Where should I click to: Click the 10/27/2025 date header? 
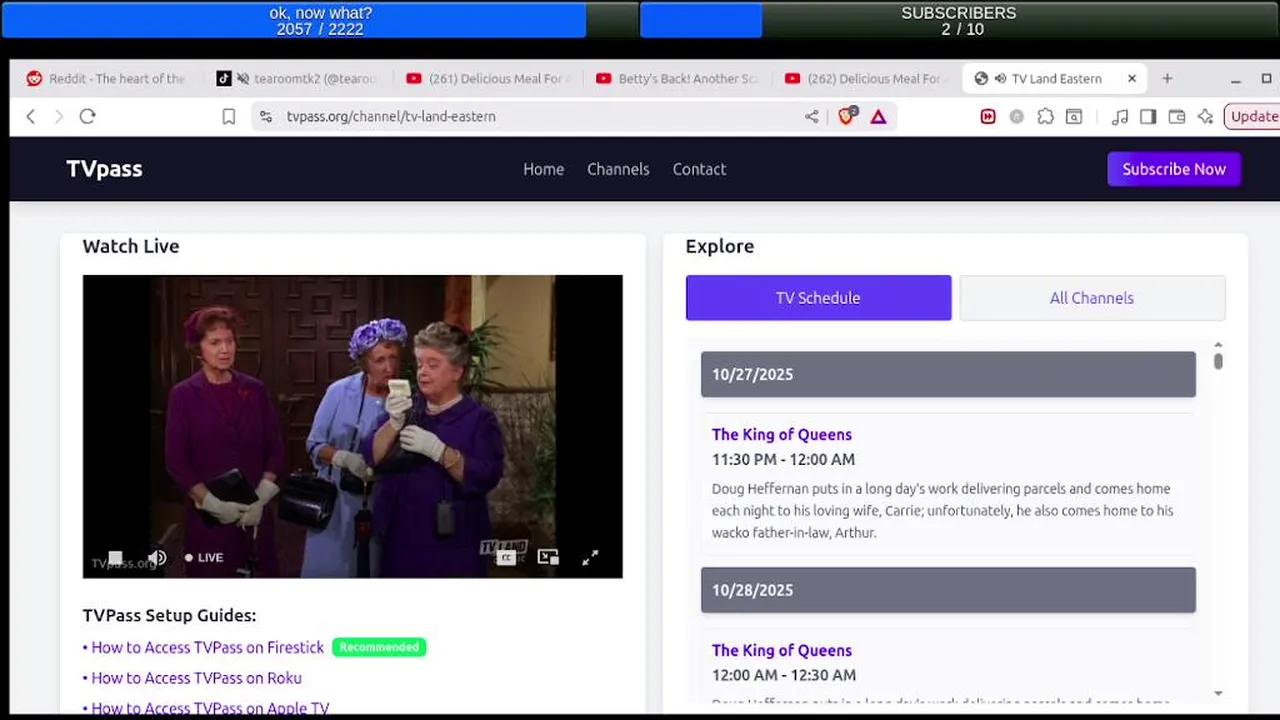tap(948, 374)
